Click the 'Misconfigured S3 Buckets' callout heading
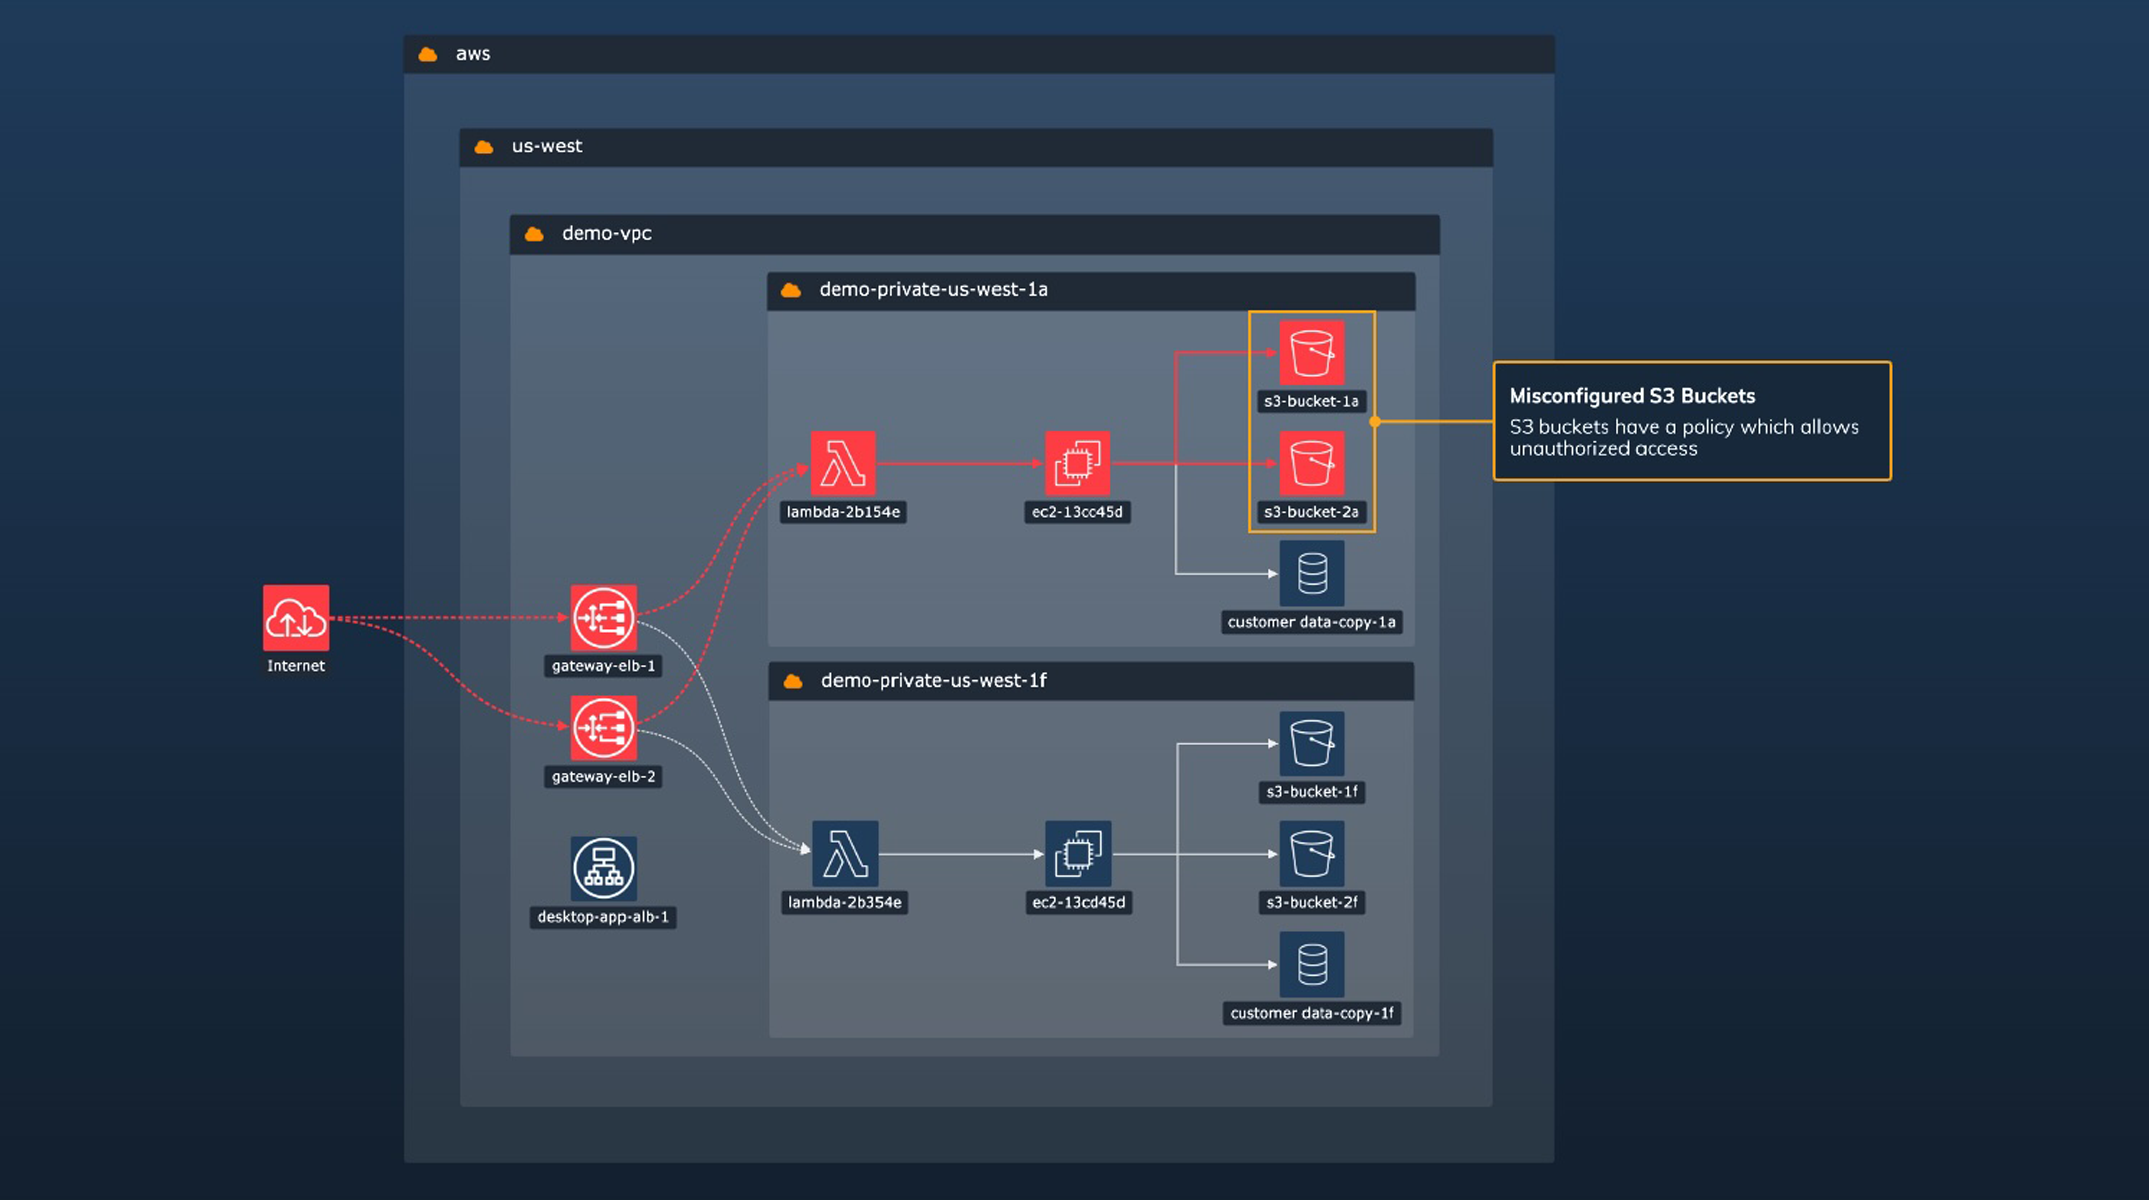Image resolution: width=2149 pixels, height=1200 pixels. pyautogui.click(x=1632, y=396)
